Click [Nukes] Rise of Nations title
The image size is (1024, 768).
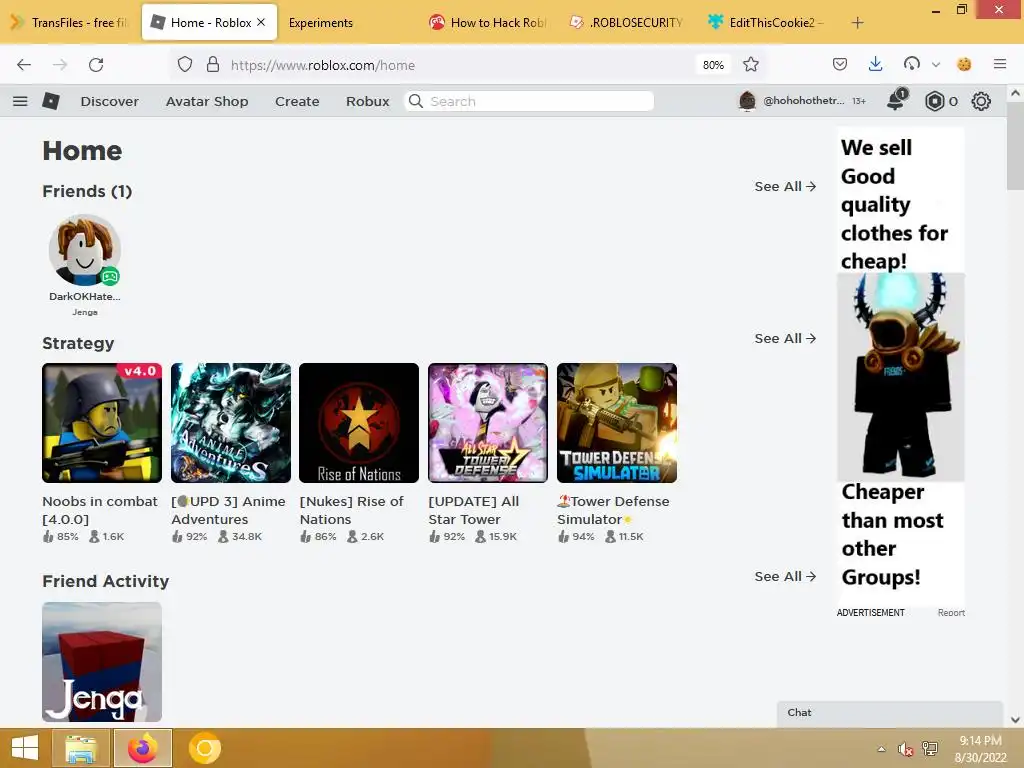pyautogui.click(x=351, y=510)
